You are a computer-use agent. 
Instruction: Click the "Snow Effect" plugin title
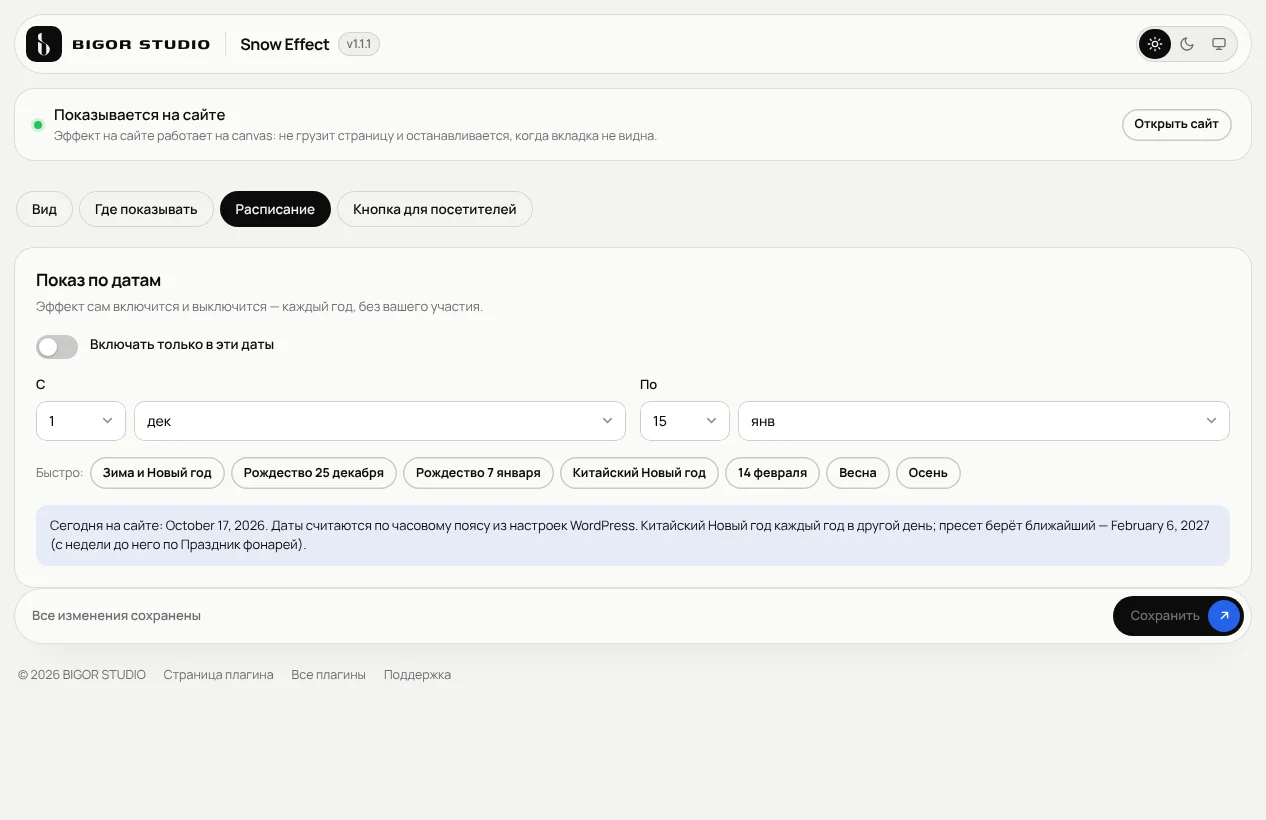285,44
